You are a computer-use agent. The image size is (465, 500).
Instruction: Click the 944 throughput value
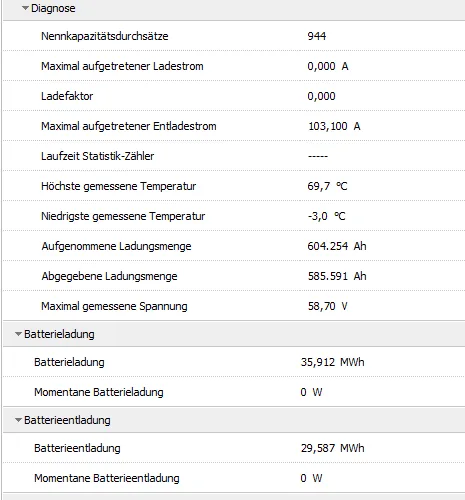[317, 36]
